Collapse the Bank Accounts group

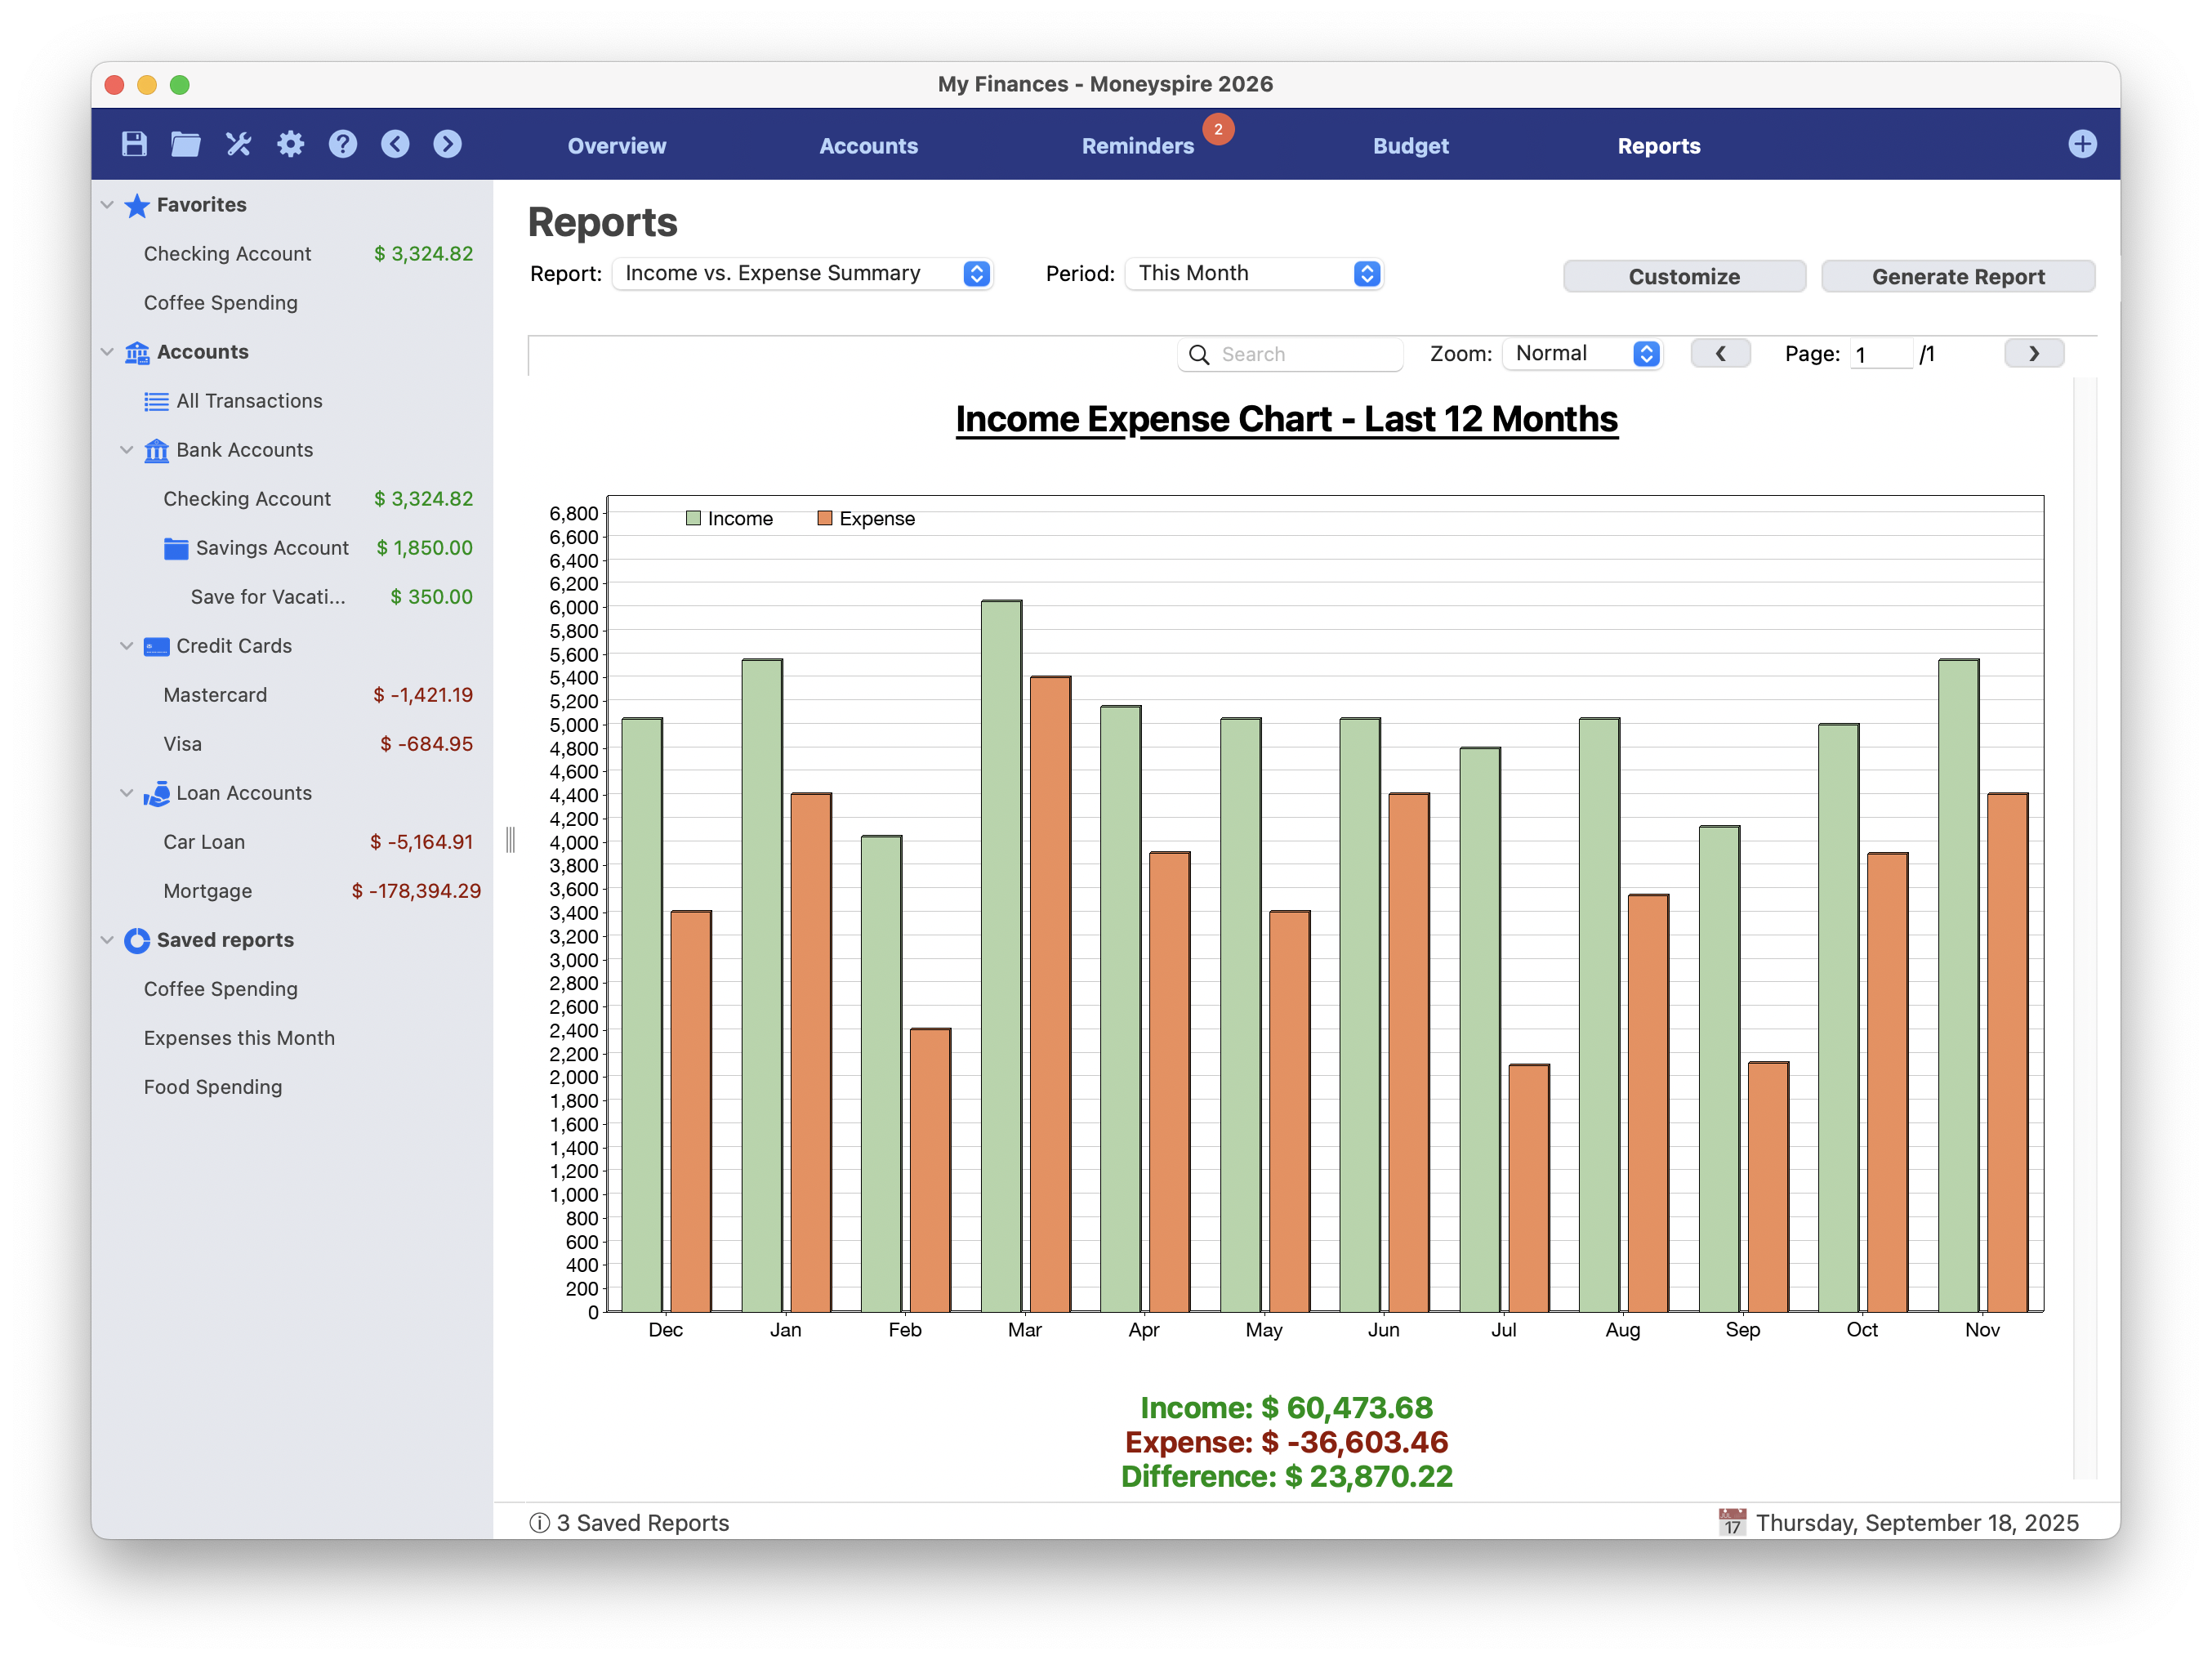pyautogui.click(x=127, y=449)
